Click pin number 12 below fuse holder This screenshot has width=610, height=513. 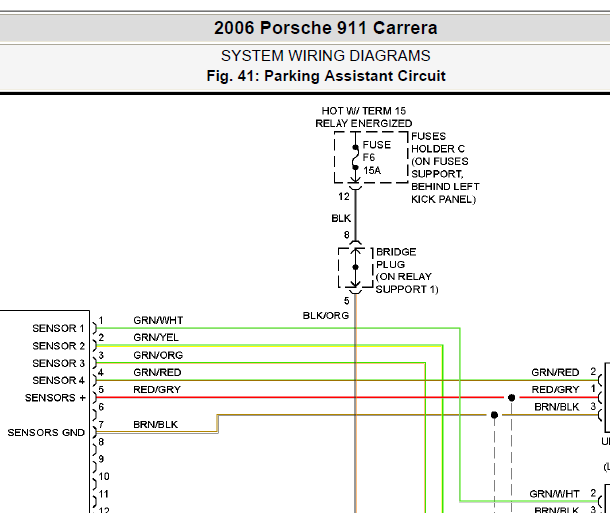coord(344,196)
